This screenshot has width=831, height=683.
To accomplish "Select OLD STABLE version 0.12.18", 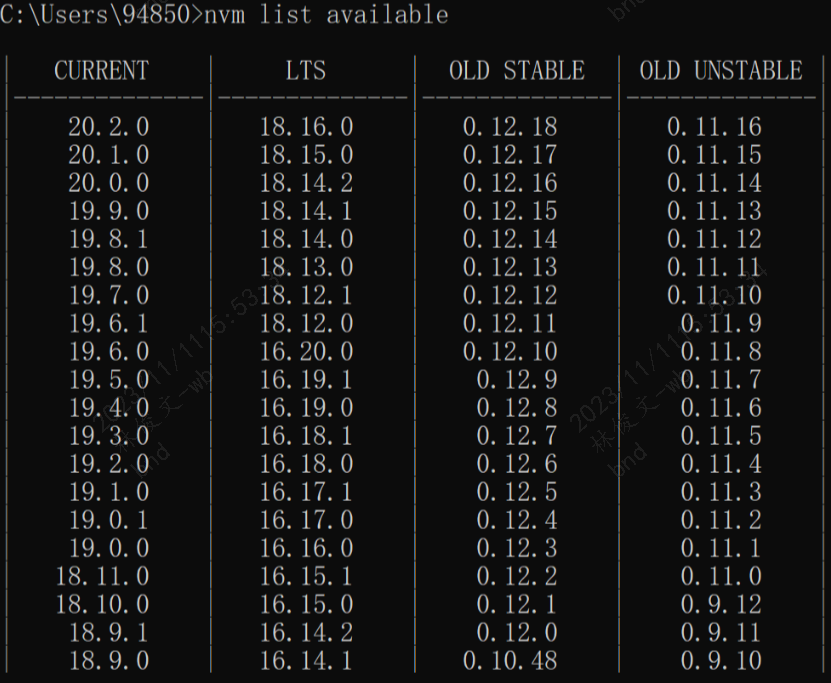I will tap(510, 127).
